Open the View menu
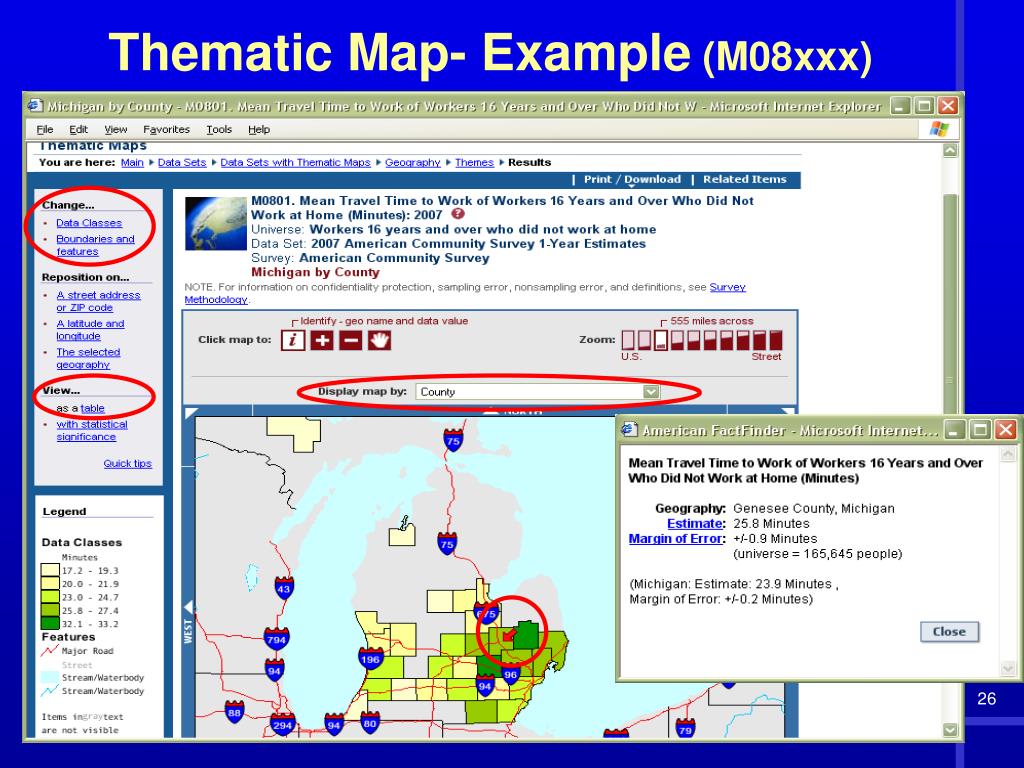 (x=116, y=129)
